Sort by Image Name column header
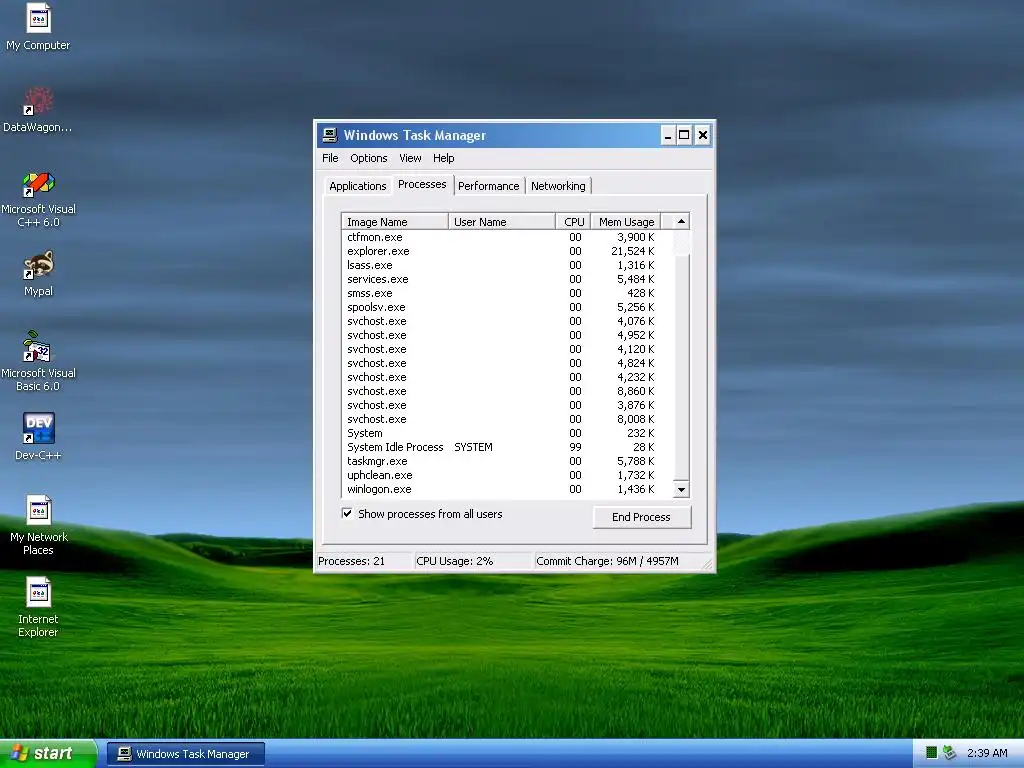1024x768 pixels. pos(394,222)
